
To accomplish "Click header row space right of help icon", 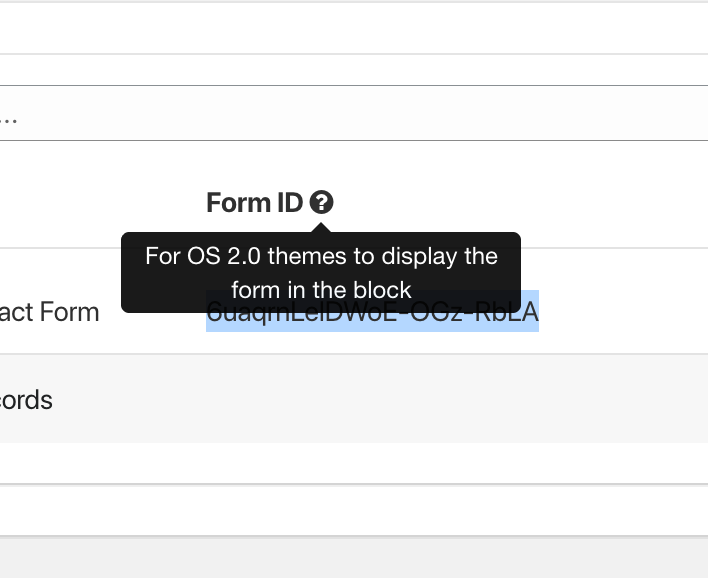I will tap(520, 203).
